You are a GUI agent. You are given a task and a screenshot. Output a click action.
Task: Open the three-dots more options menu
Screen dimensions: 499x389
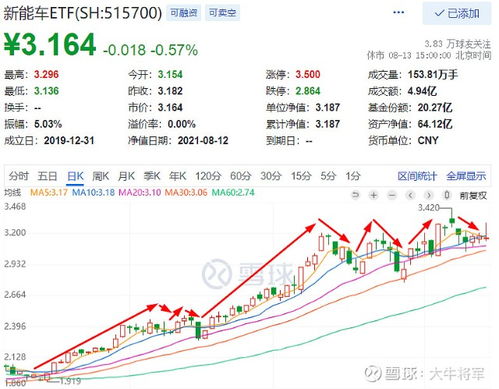pyautogui.click(x=399, y=13)
